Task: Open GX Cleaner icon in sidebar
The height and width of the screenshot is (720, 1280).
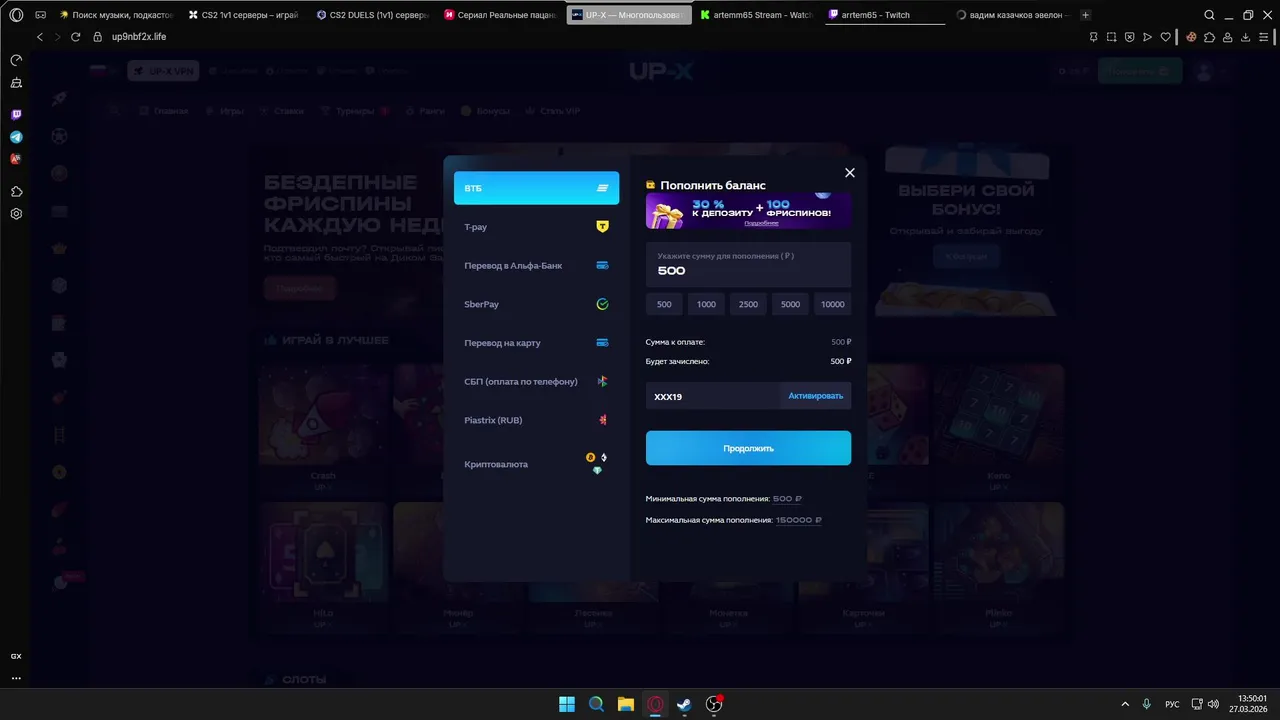Action: (x=16, y=83)
